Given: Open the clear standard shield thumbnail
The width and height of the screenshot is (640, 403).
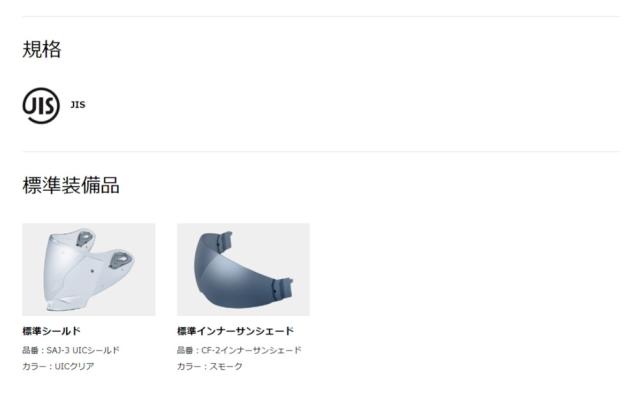Looking at the screenshot, I should tap(89, 269).
